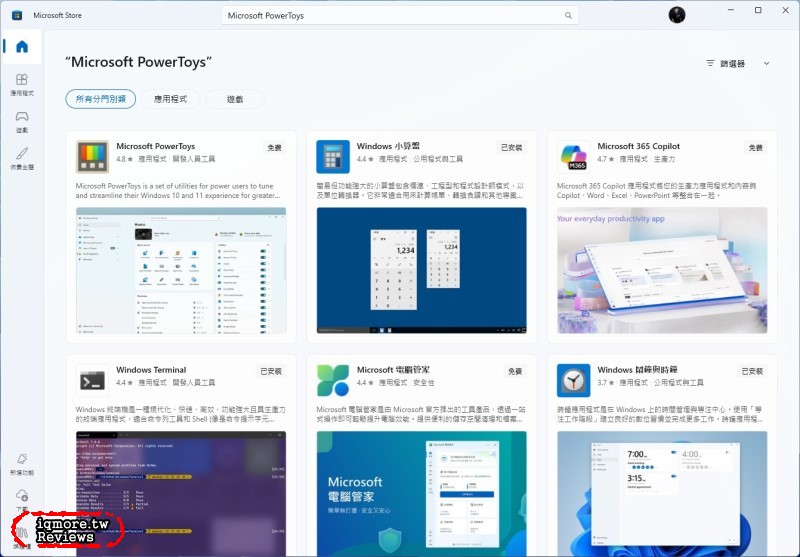Screen dimensions: 800x557
Task: Select the 應用程式 apps filter tab
Action: (170, 99)
